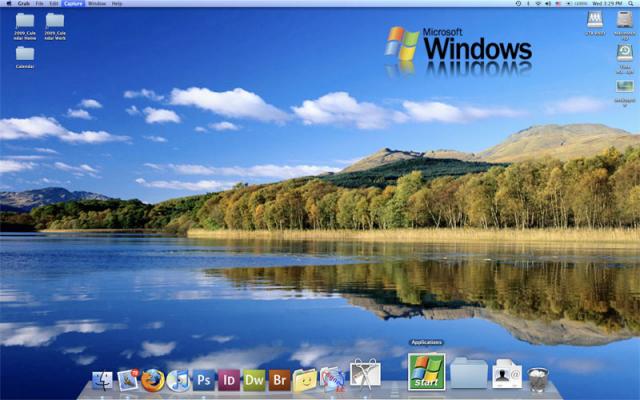Click the volume icon in the menu bar
The width and height of the screenshot is (640, 400).
[x=548, y=3]
